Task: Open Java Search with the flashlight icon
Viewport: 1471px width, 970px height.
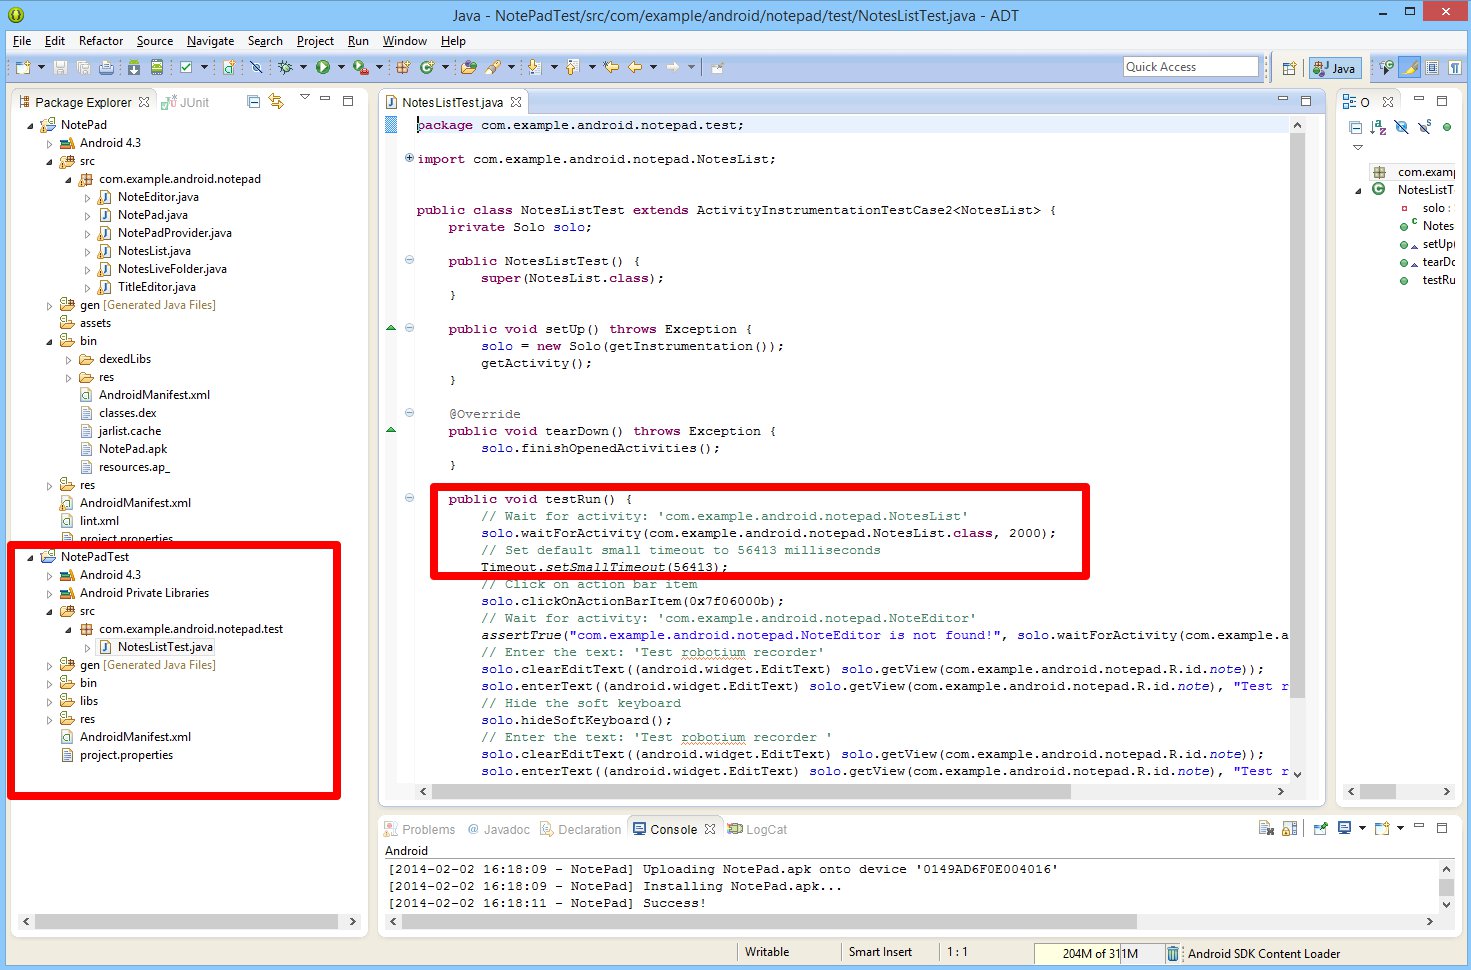Action: pos(497,67)
